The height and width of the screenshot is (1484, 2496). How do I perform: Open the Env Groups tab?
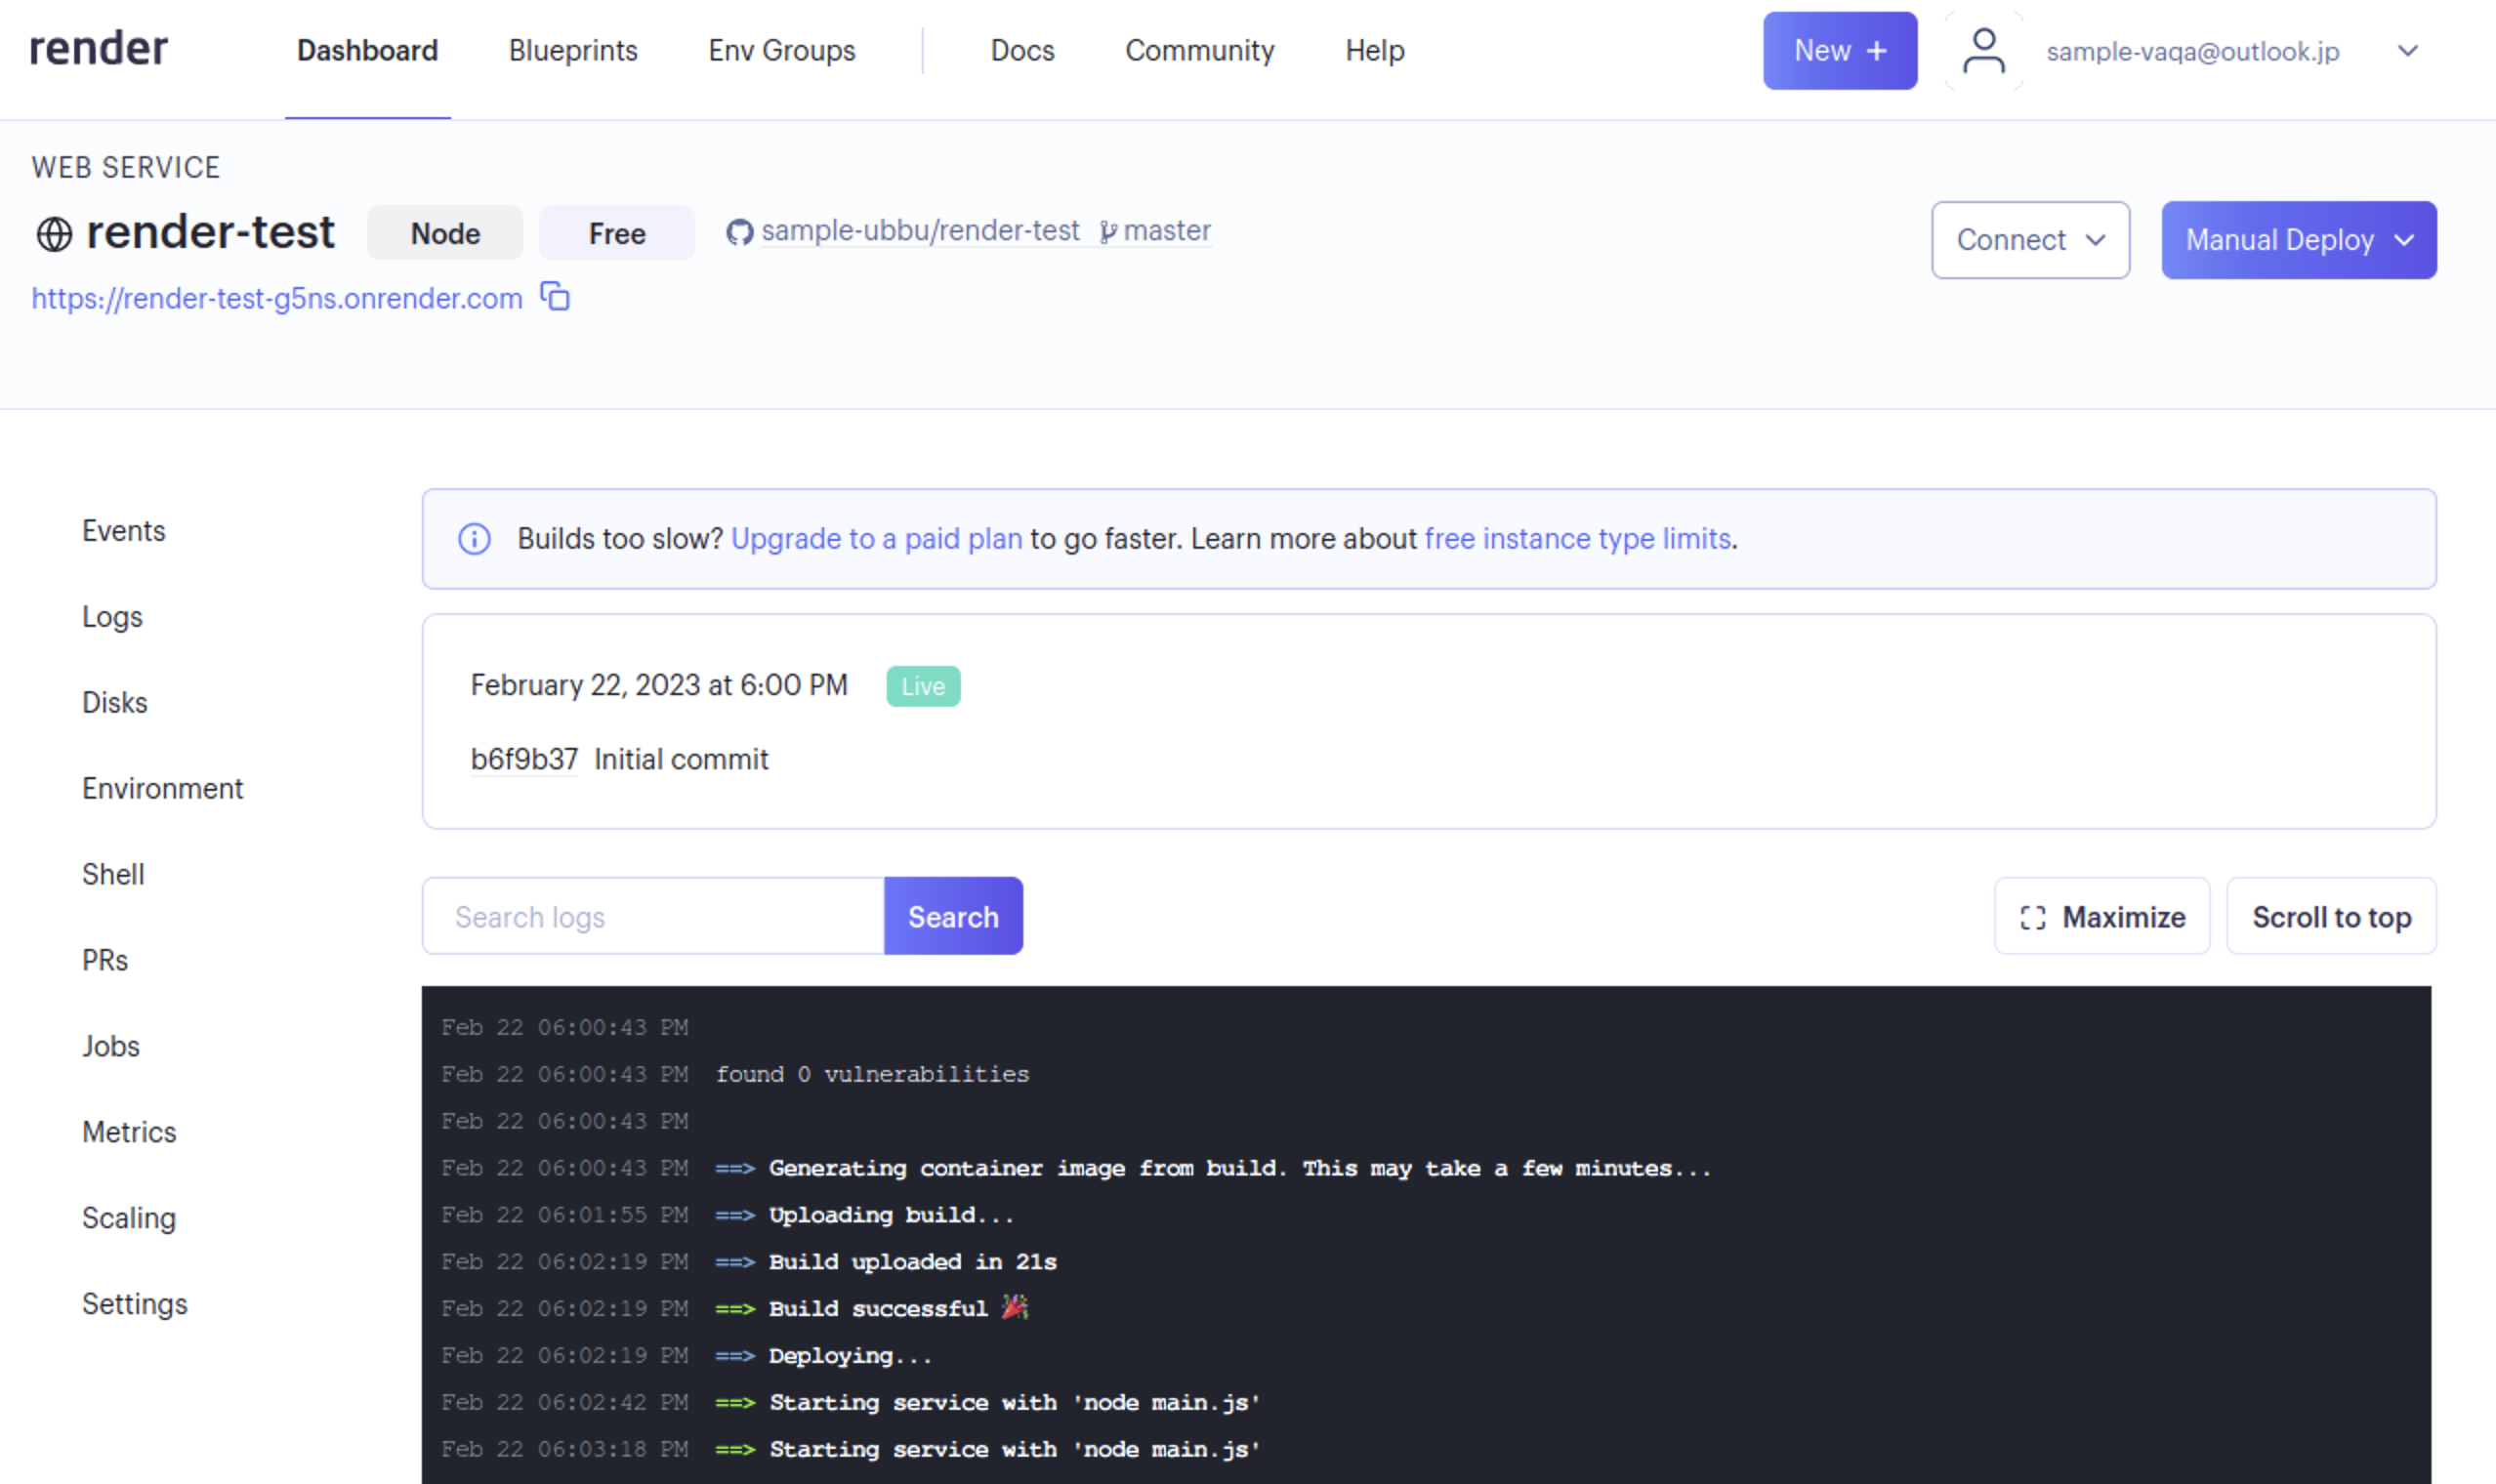pyautogui.click(x=781, y=51)
